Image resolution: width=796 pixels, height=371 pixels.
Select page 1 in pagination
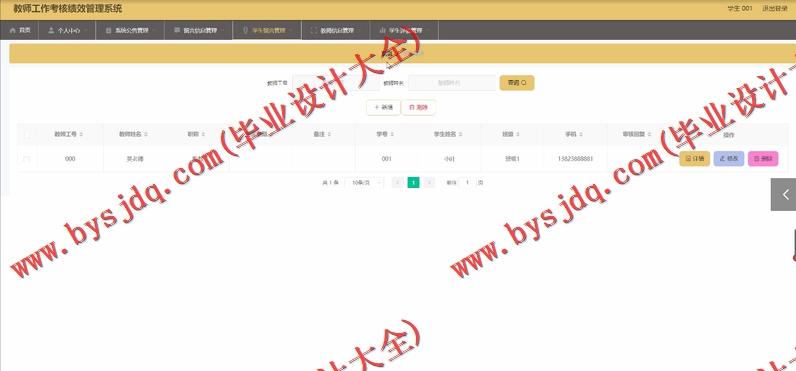pos(414,183)
